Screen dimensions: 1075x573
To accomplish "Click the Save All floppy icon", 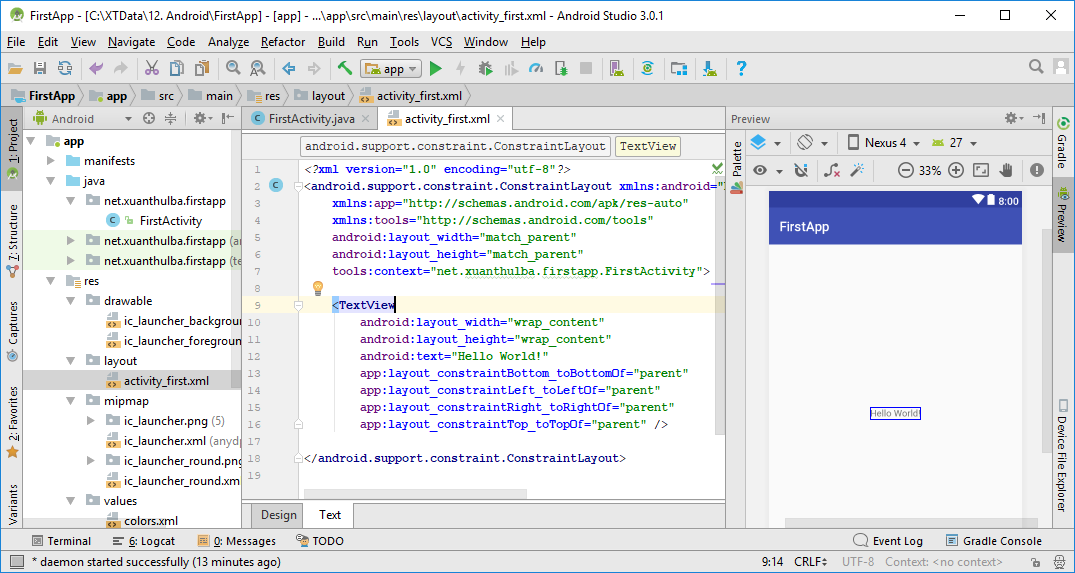I will point(40,69).
